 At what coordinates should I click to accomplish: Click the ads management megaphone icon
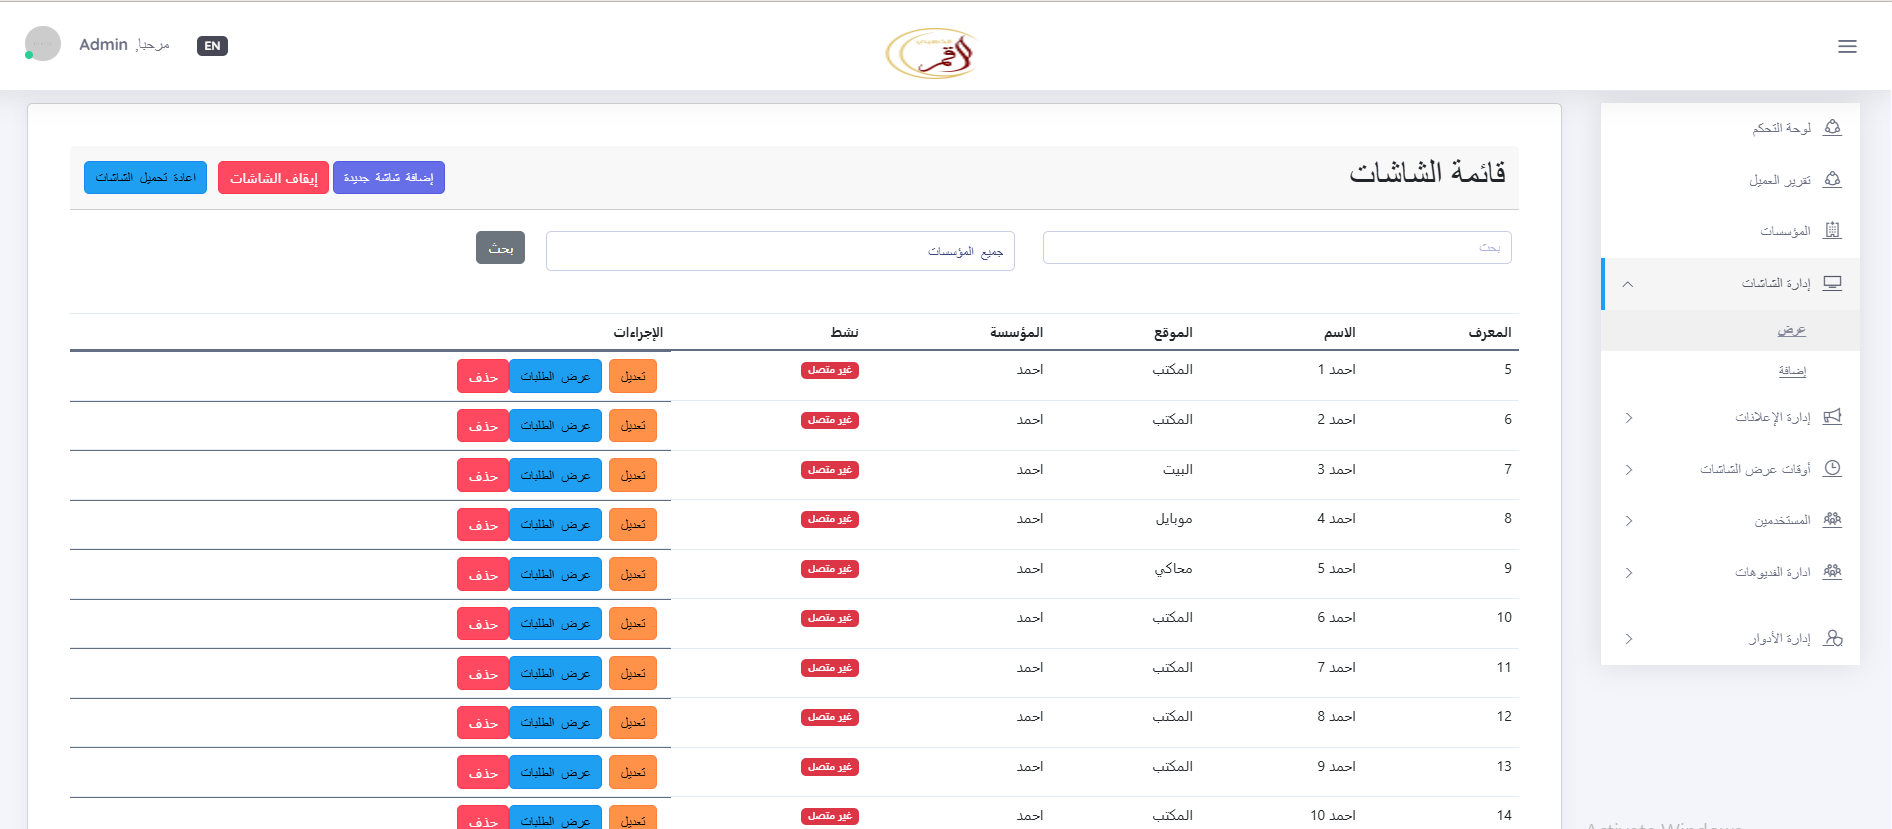1832,417
